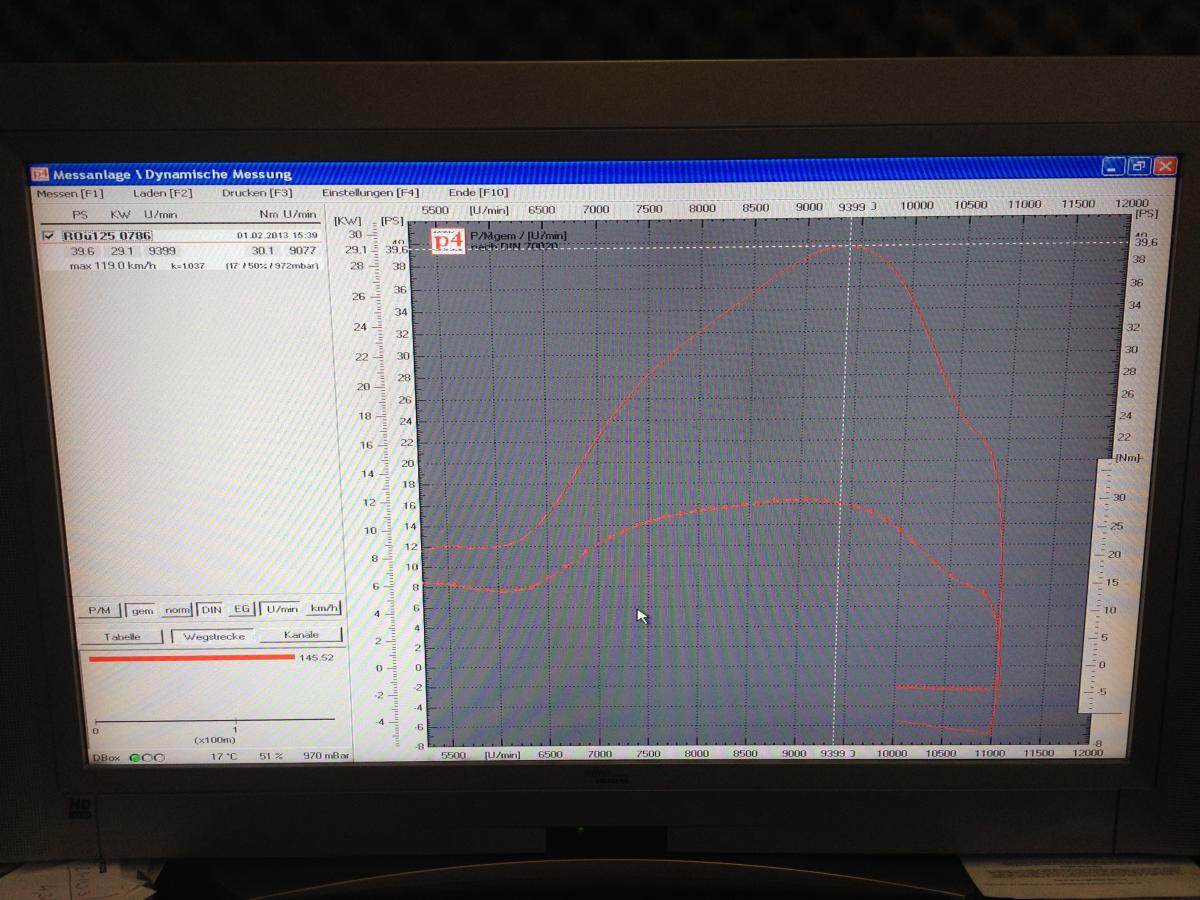Open the Laden [F2] menu
Screen dimensions: 1200x900
[x=162, y=193]
